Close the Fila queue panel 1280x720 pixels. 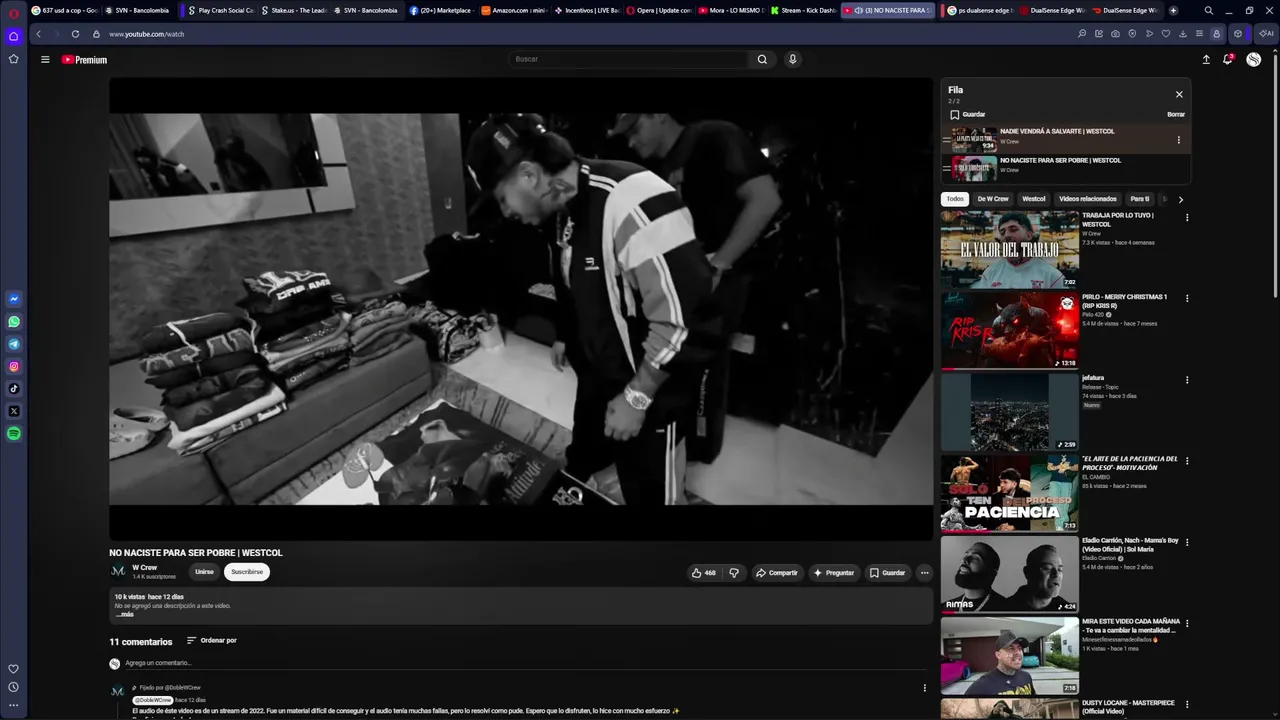point(1179,94)
